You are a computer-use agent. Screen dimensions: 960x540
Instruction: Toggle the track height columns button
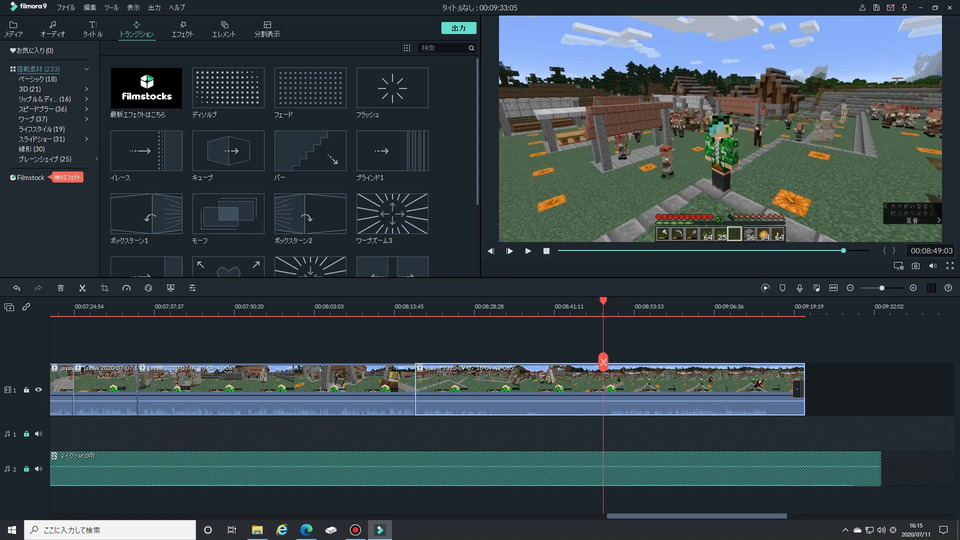point(931,288)
